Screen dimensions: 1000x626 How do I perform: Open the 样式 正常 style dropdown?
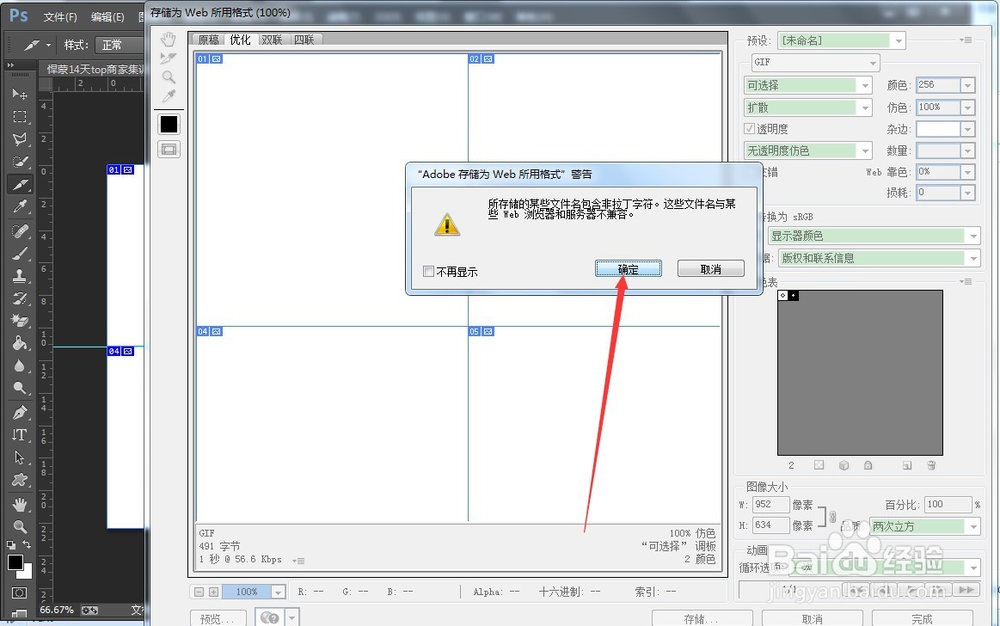(119, 45)
